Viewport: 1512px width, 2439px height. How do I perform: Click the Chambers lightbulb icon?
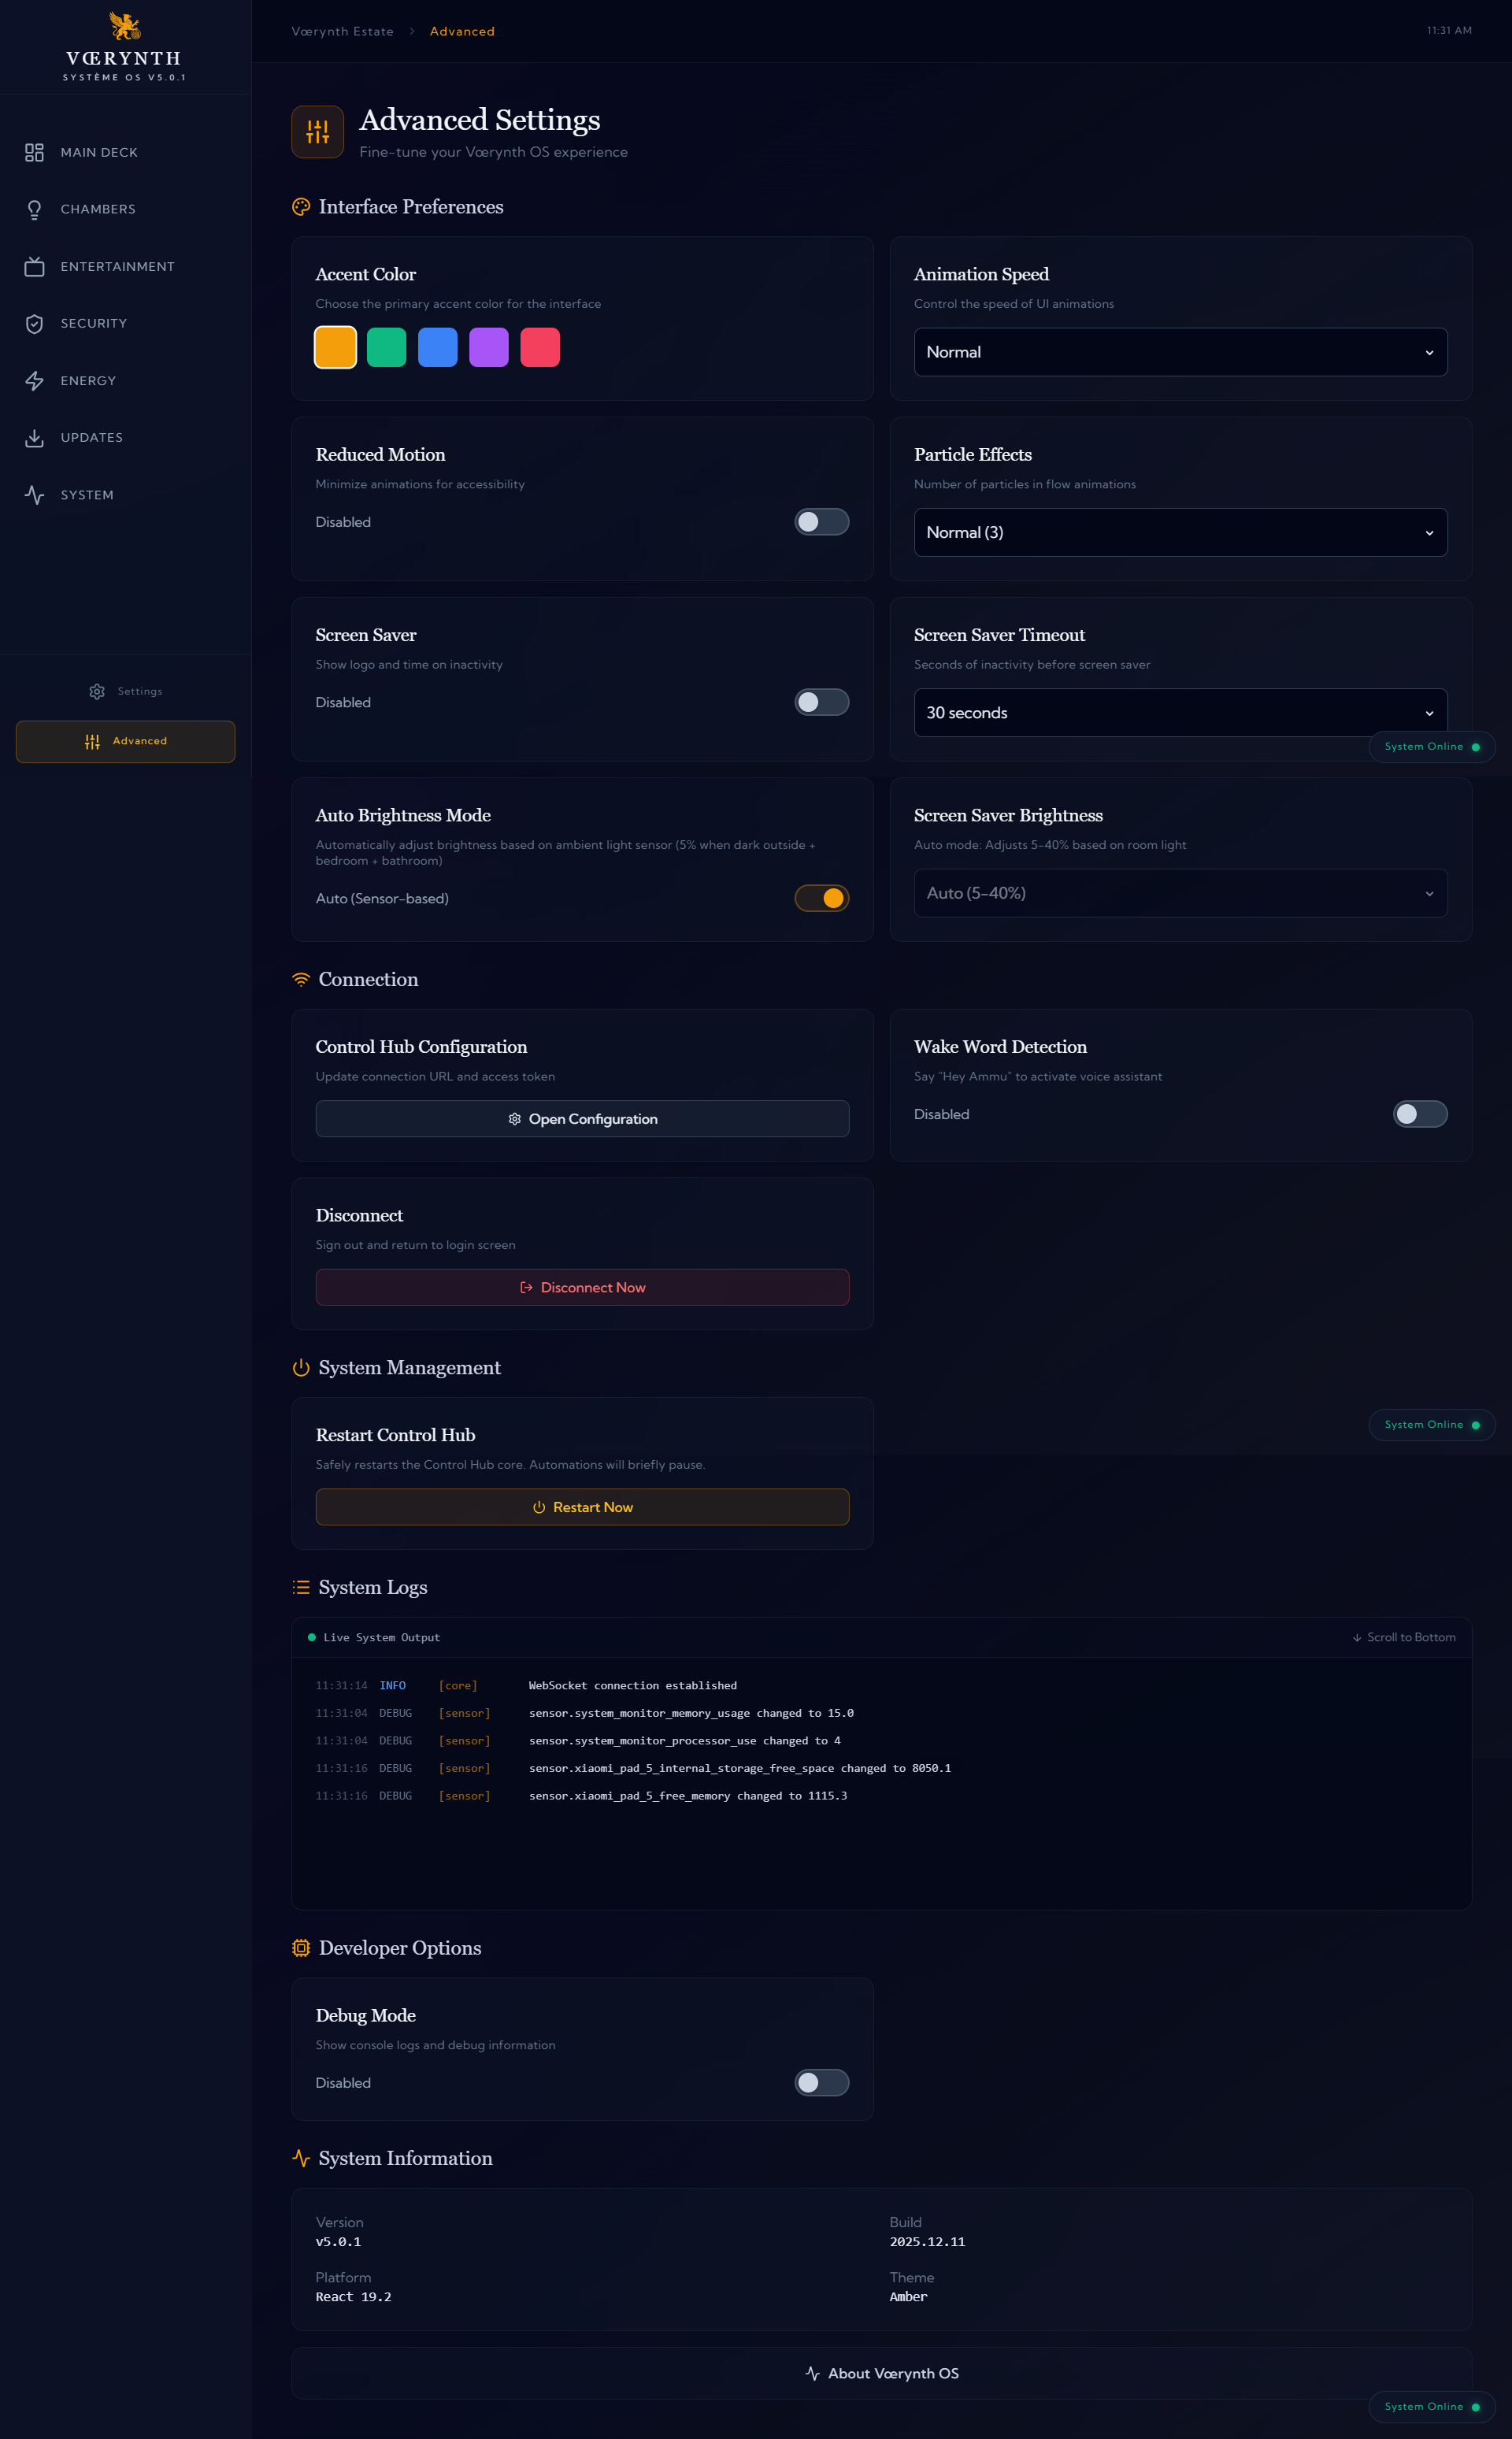tap(34, 209)
